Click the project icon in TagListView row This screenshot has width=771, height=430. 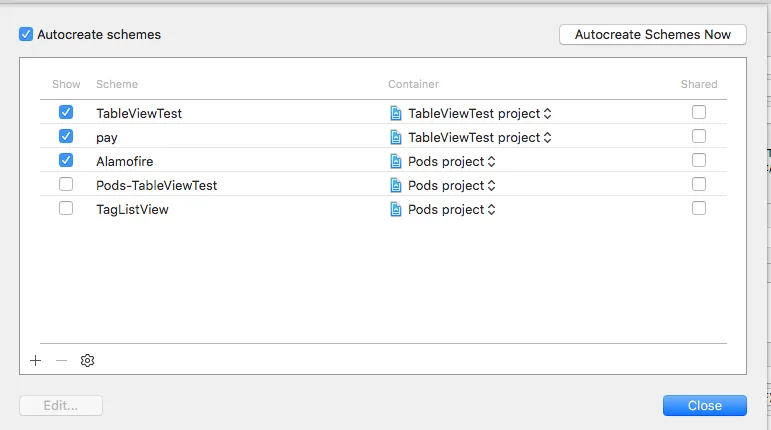tap(396, 209)
